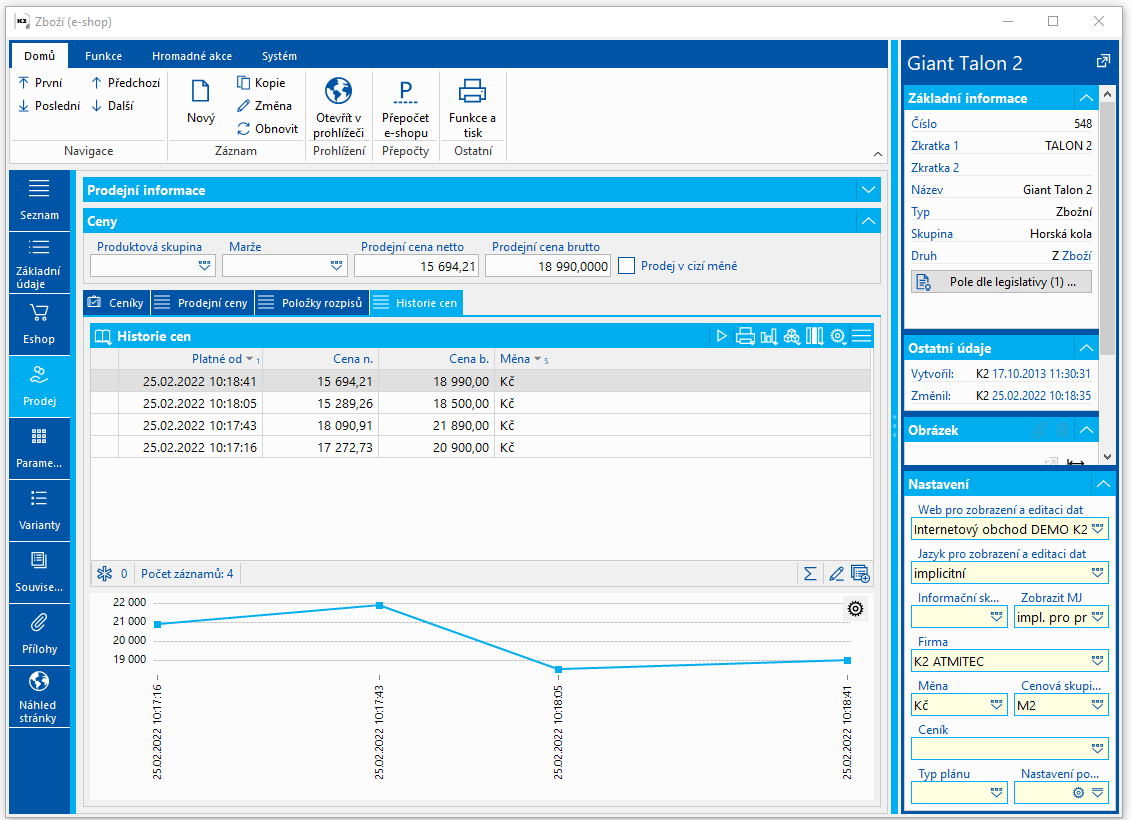Click the Nový new record icon
Screen dimensions: 1132x820
pyautogui.click(x=200, y=92)
